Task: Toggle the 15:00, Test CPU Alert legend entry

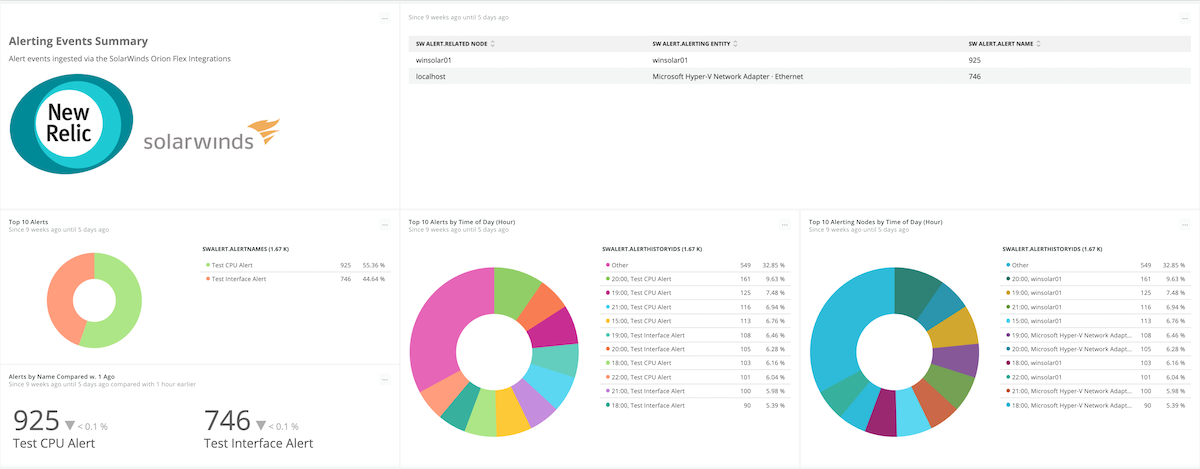Action: coord(697,321)
